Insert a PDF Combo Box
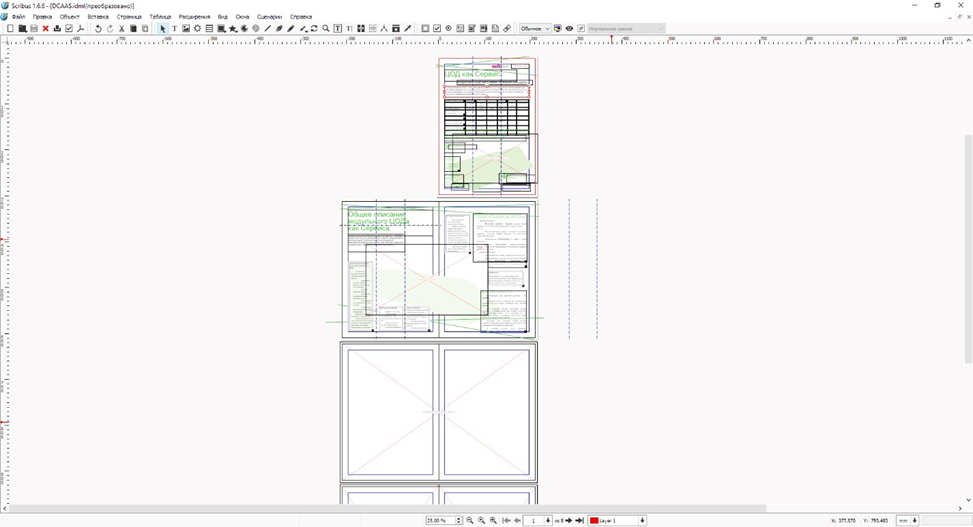The image size is (973, 527). pos(472,29)
